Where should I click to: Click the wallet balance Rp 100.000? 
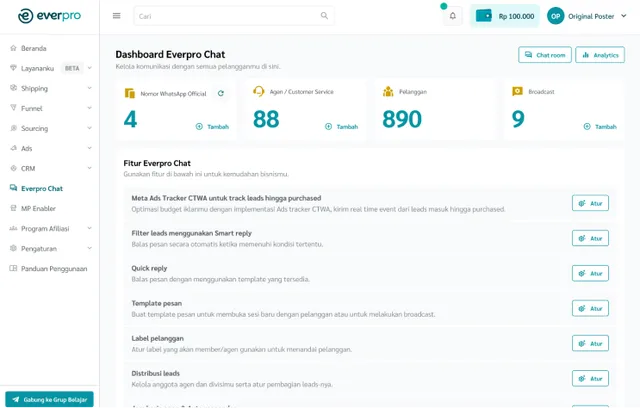(505, 16)
